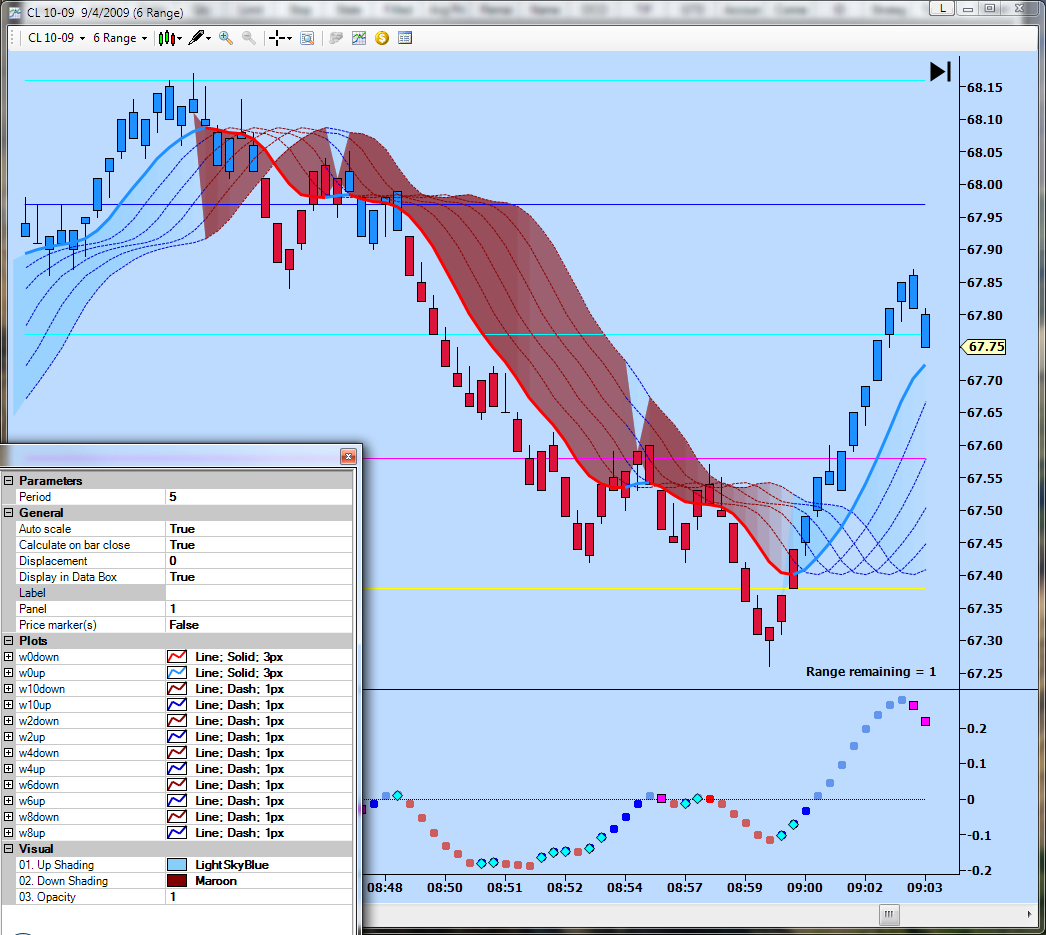This screenshot has width=1046, height=935.
Task: Click the 'Range remaining = 1' text
Action: click(x=871, y=672)
